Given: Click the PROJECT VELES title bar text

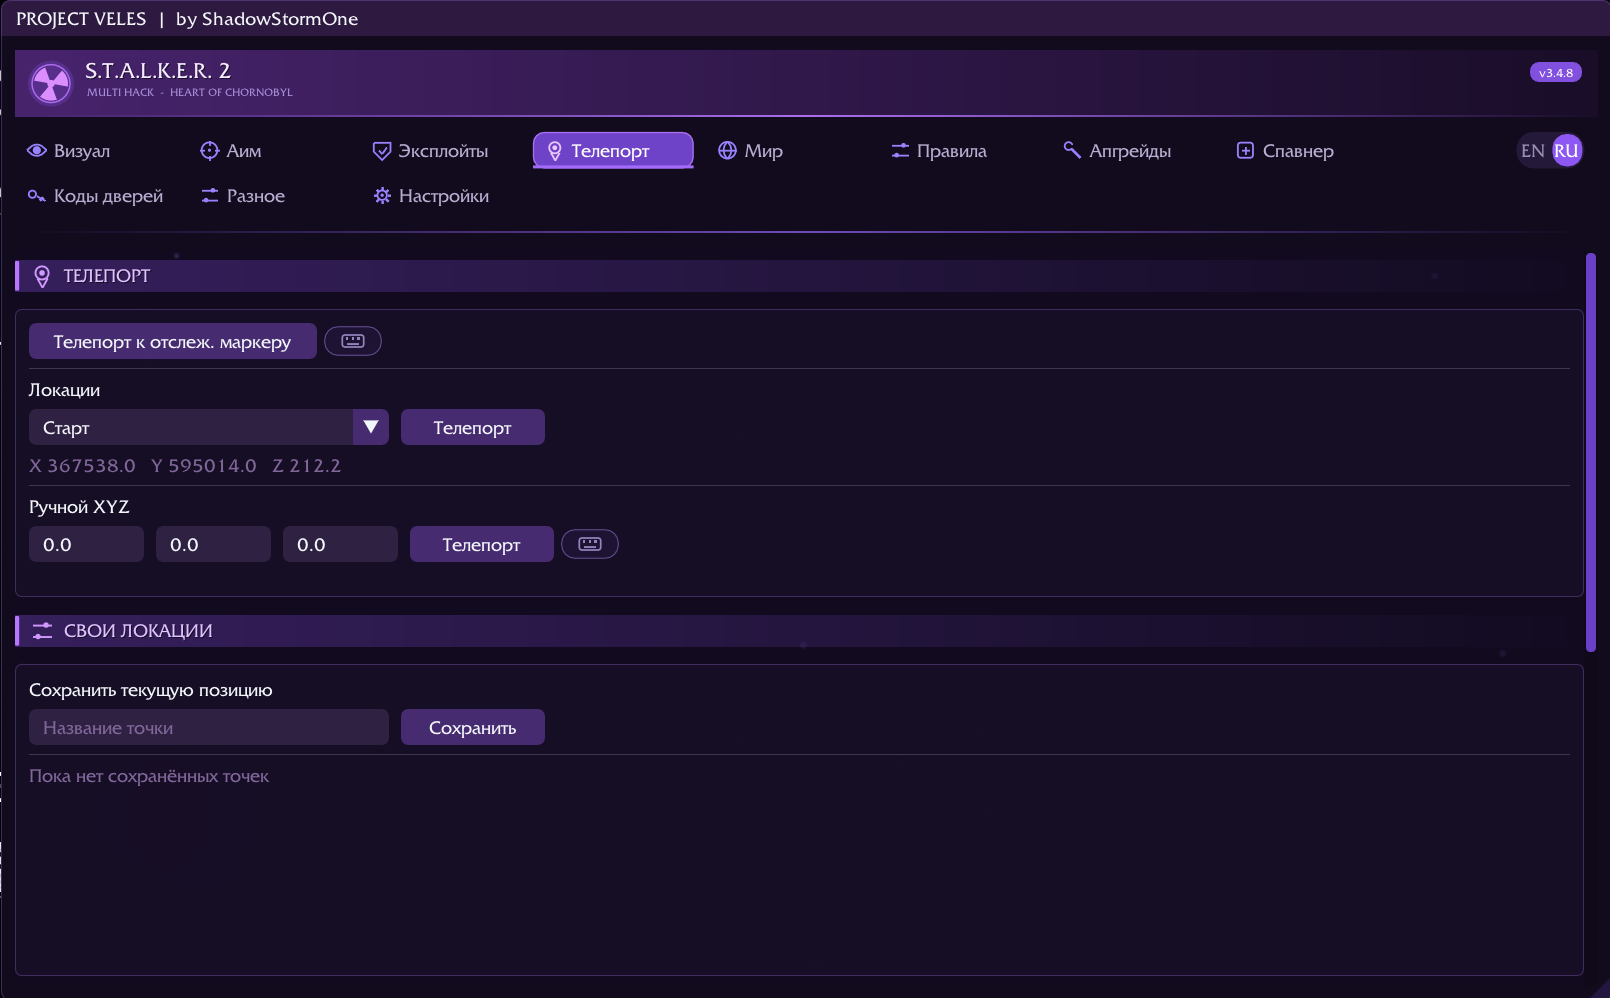Looking at the screenshot, I should coord(81,19).
